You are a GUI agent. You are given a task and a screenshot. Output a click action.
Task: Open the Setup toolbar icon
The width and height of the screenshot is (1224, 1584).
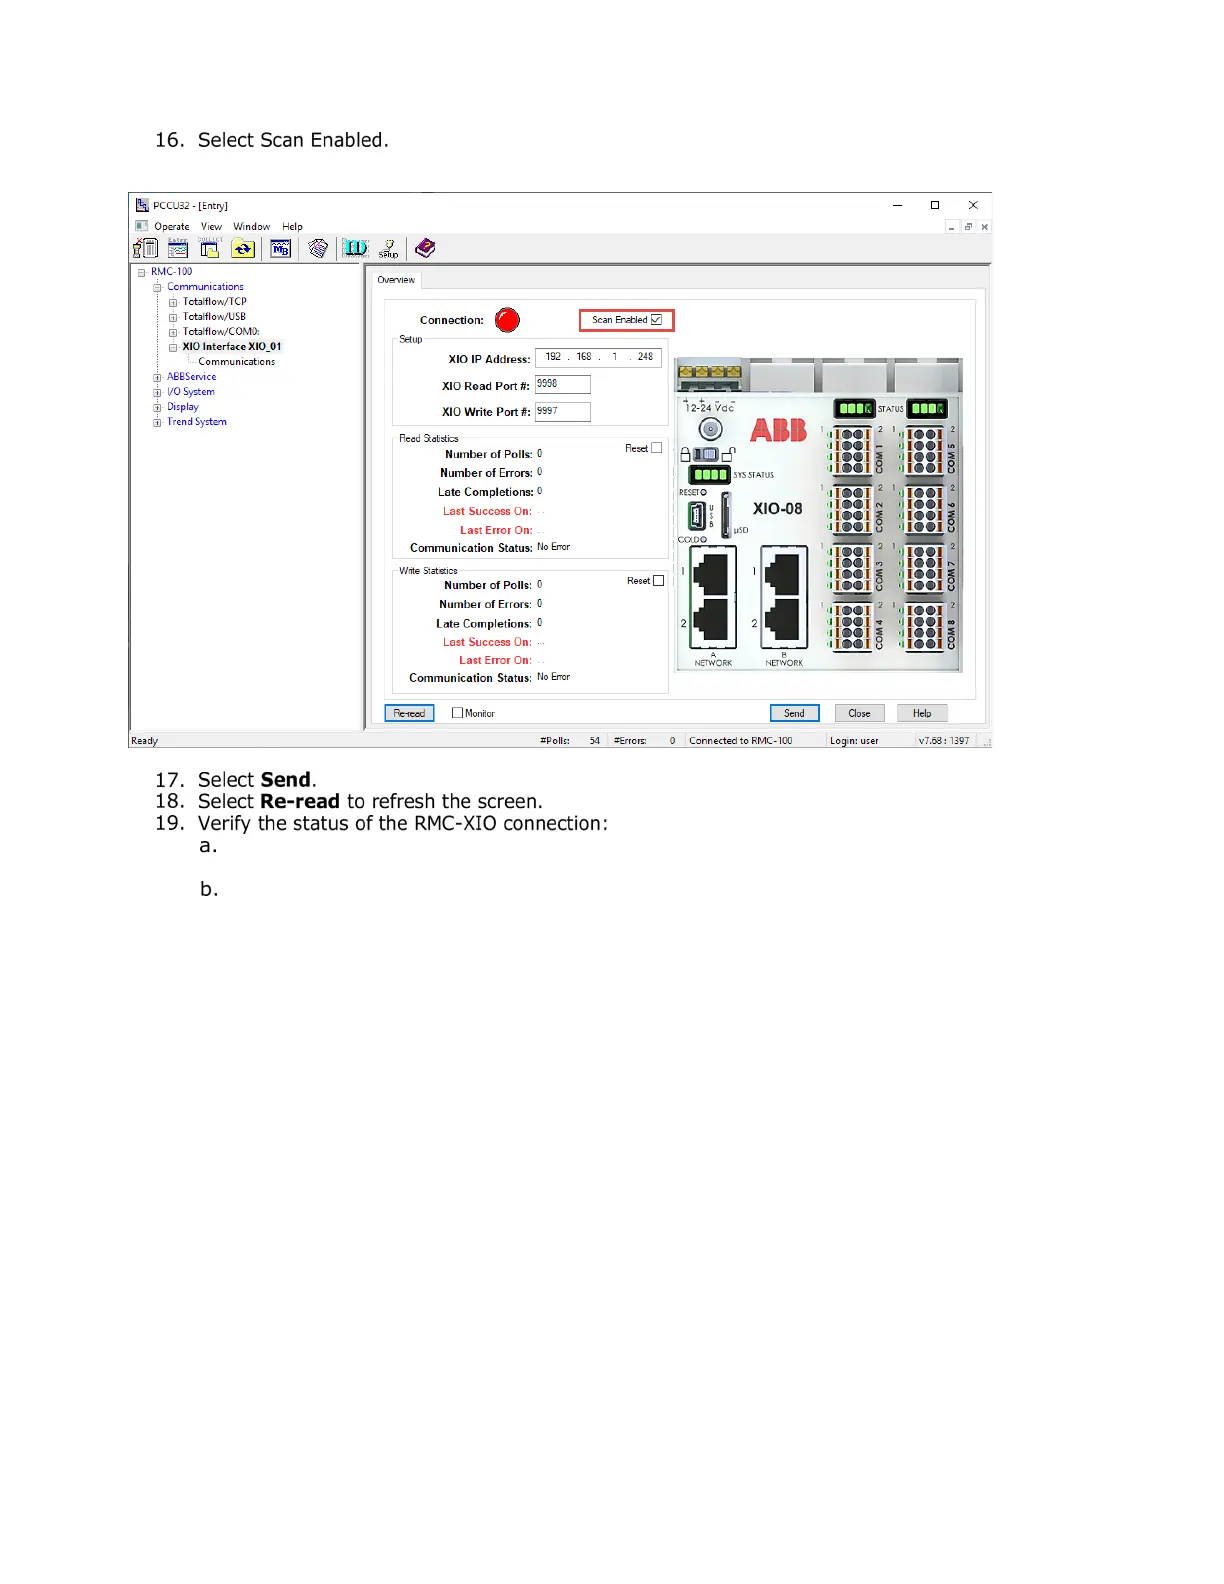click(389, 248)
